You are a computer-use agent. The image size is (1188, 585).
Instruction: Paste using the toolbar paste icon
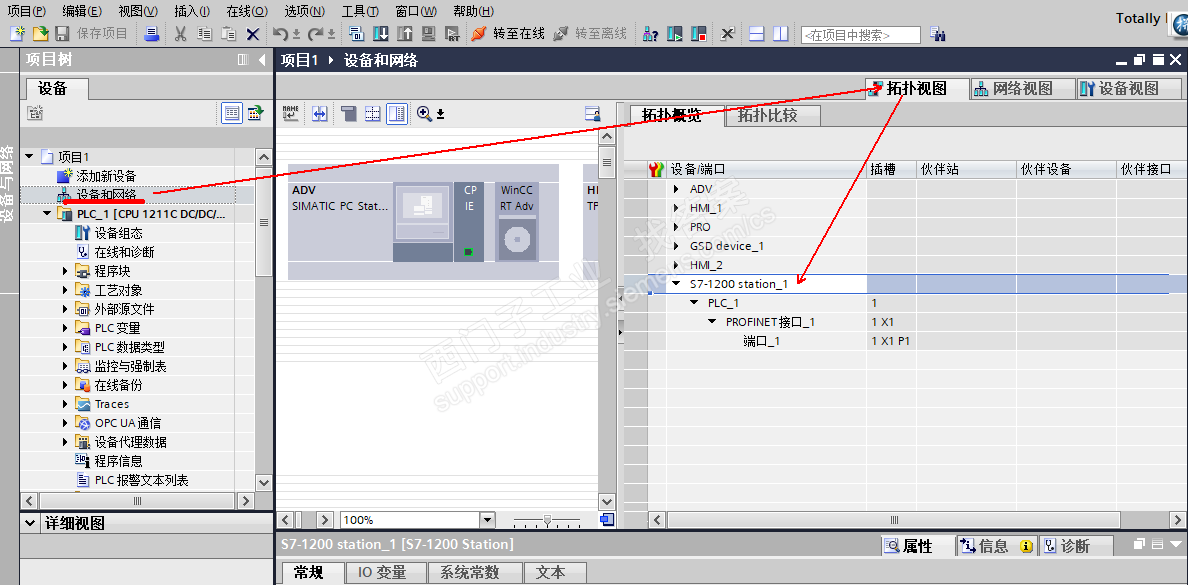coord(229,34)
